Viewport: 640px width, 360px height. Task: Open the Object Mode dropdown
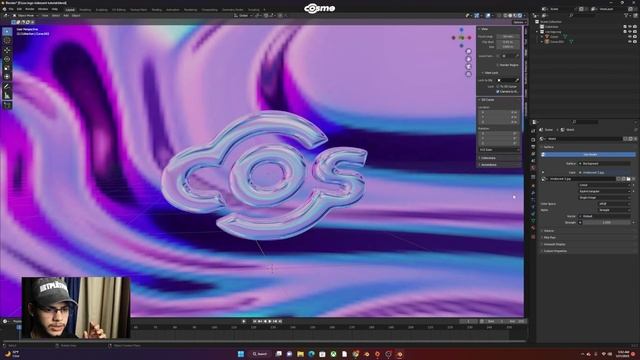click(x=25, y=16)
